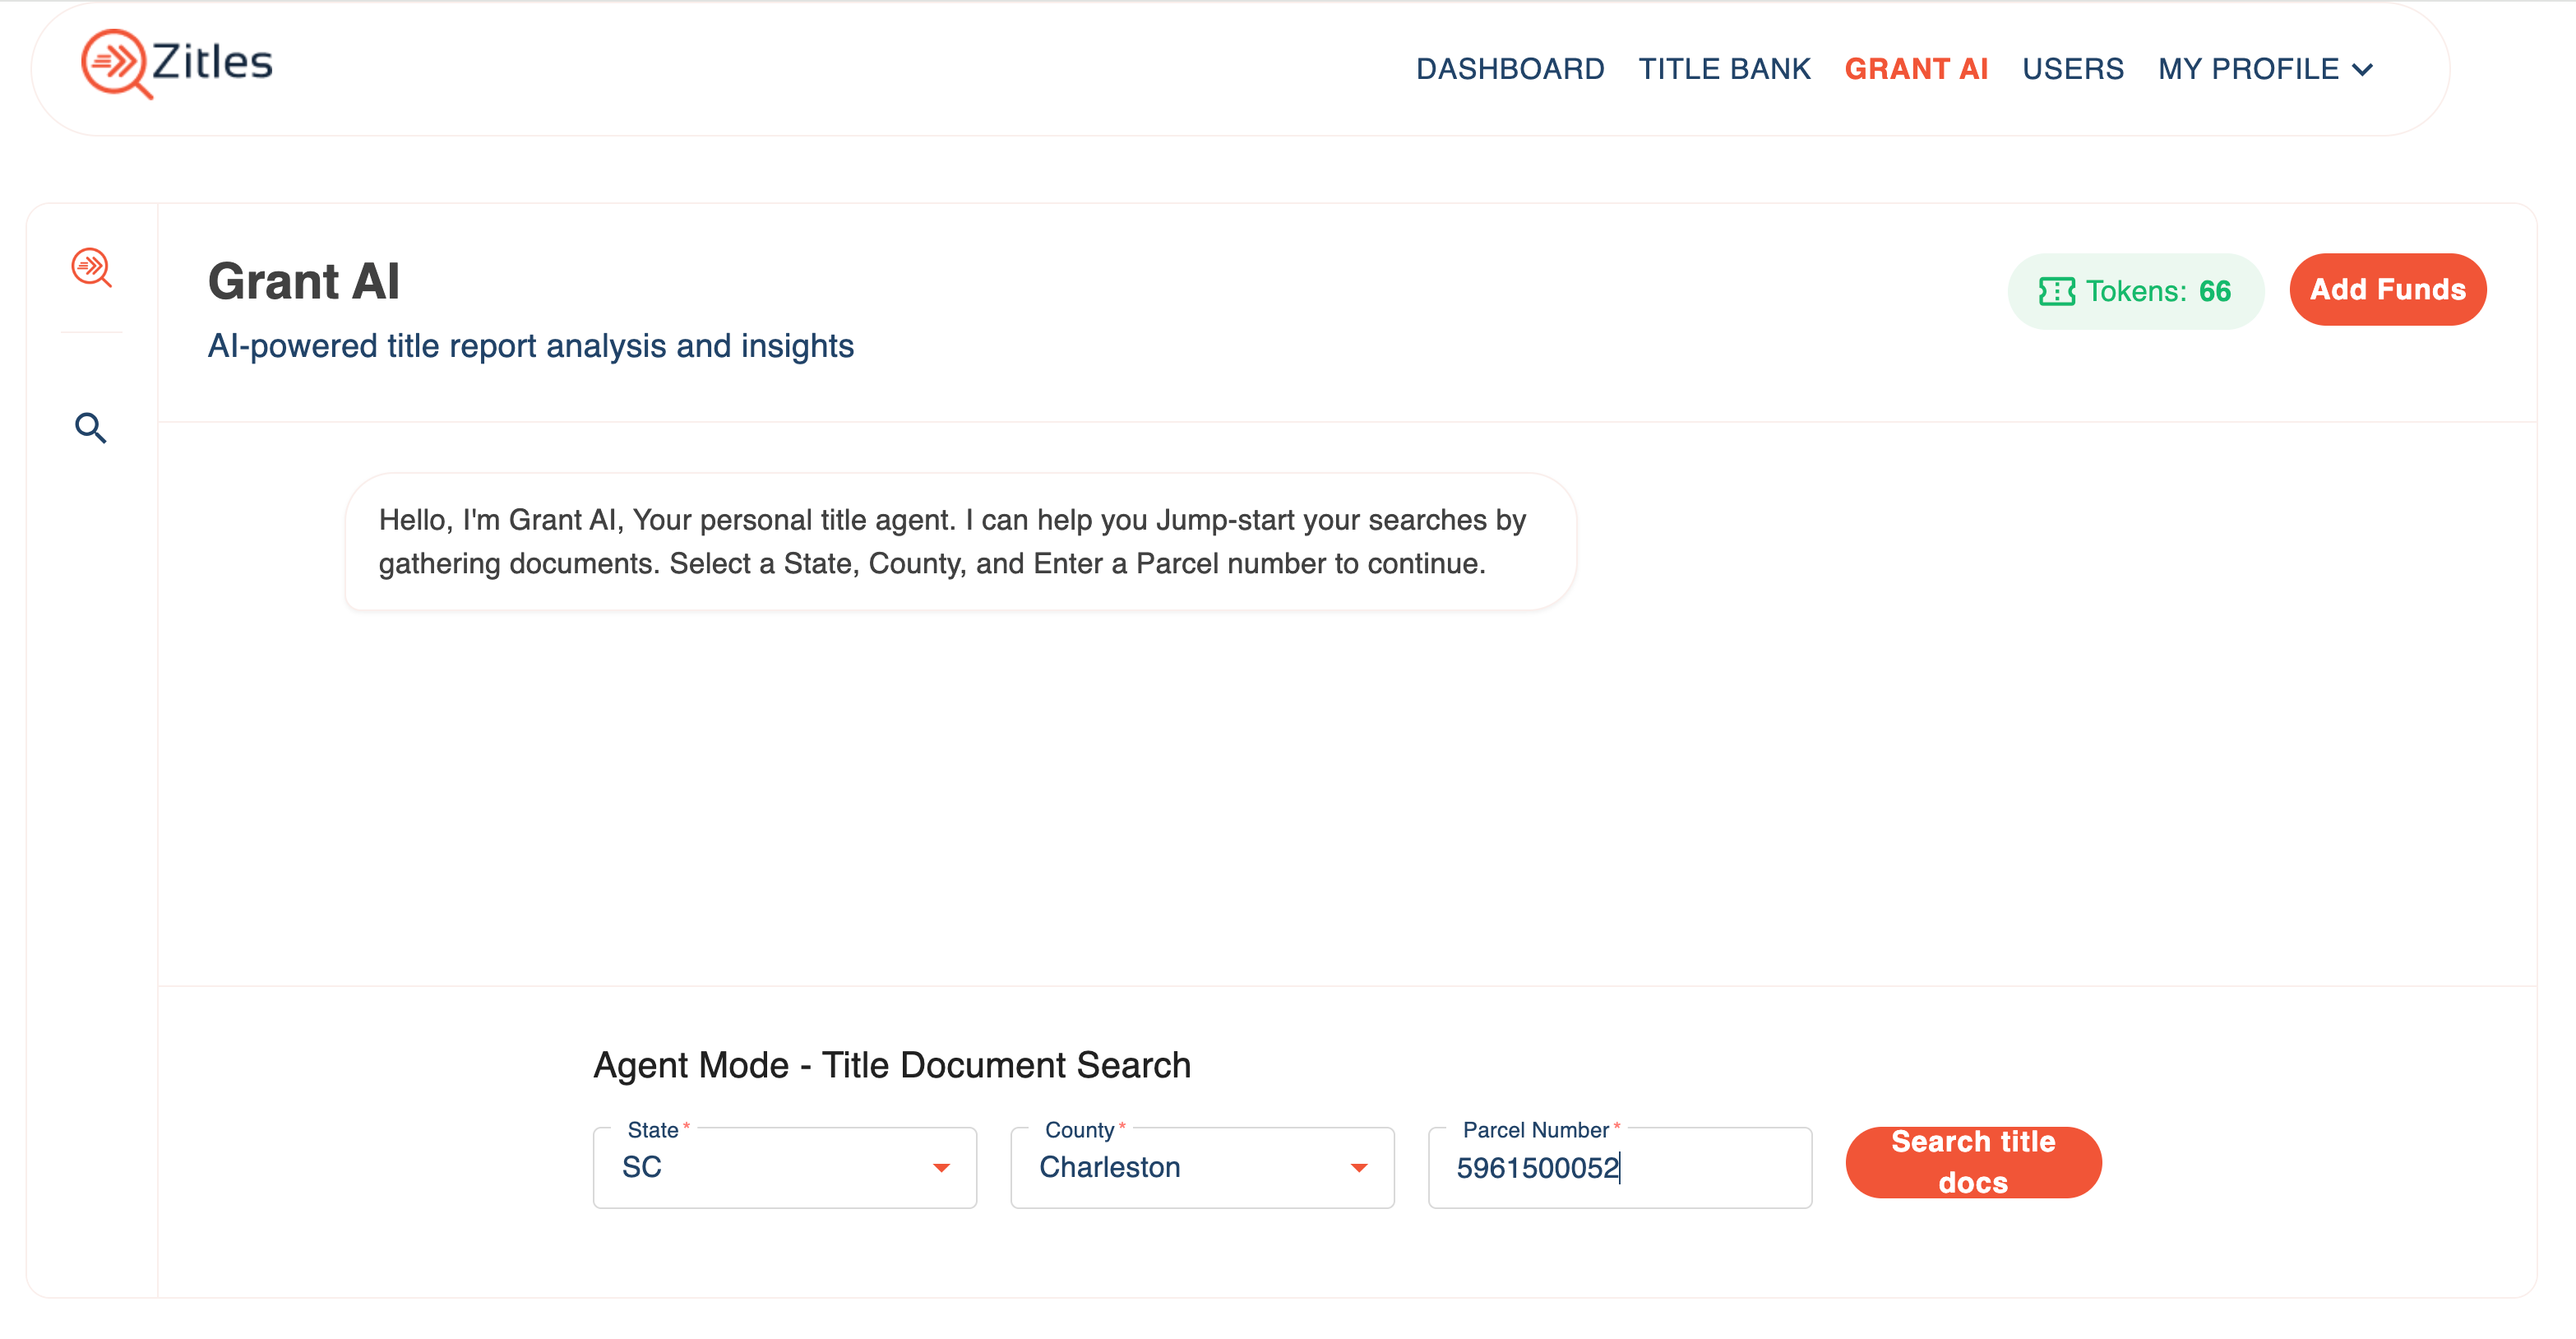Navigate to the Users page
The height and width of the screenshot is (1339, 2576).
click(2072, 69)
